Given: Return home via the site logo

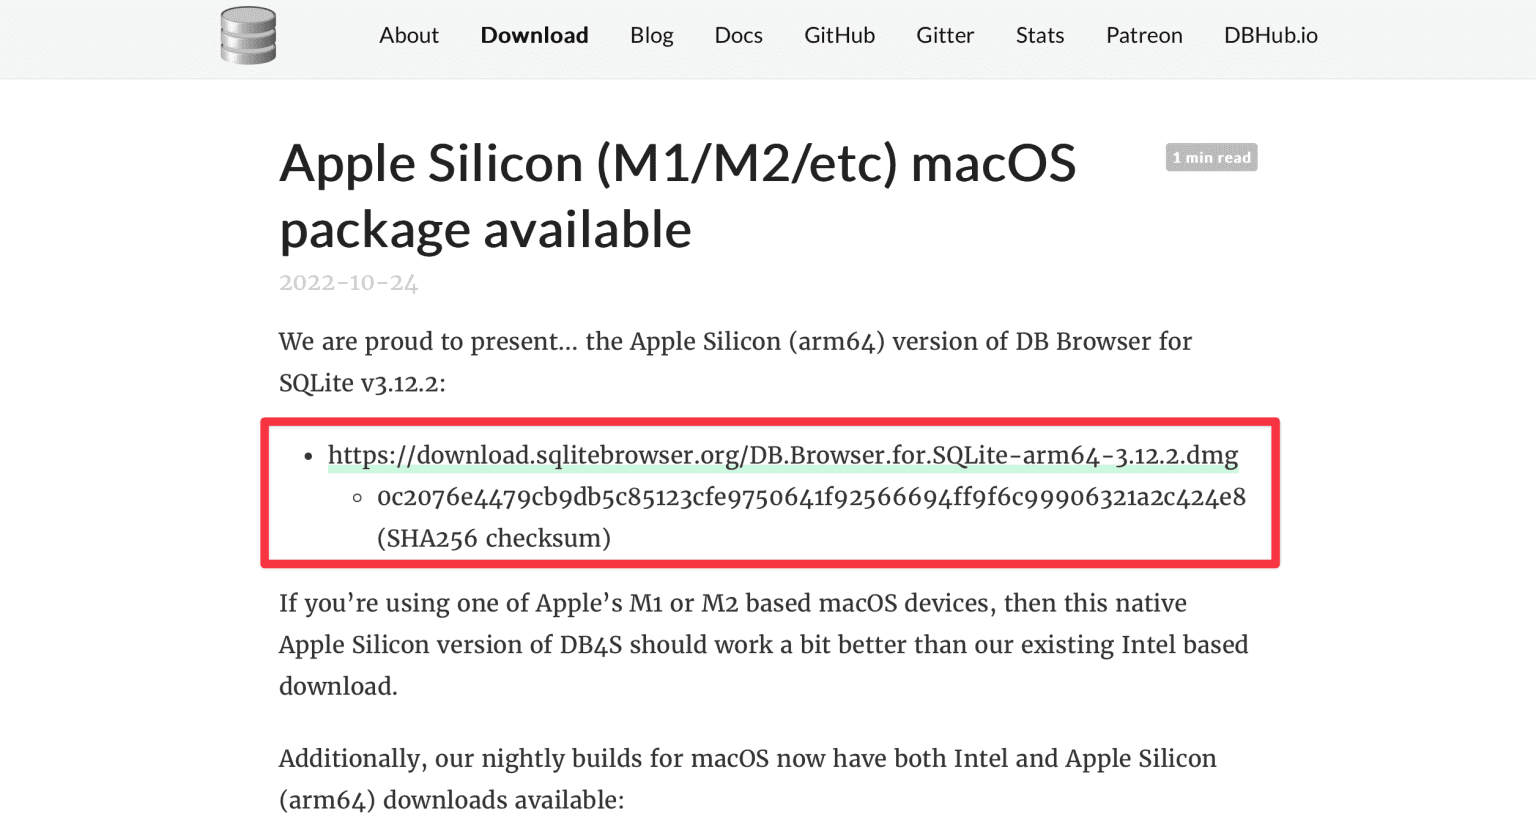Looking at the screenshot, I should point(247,36).
